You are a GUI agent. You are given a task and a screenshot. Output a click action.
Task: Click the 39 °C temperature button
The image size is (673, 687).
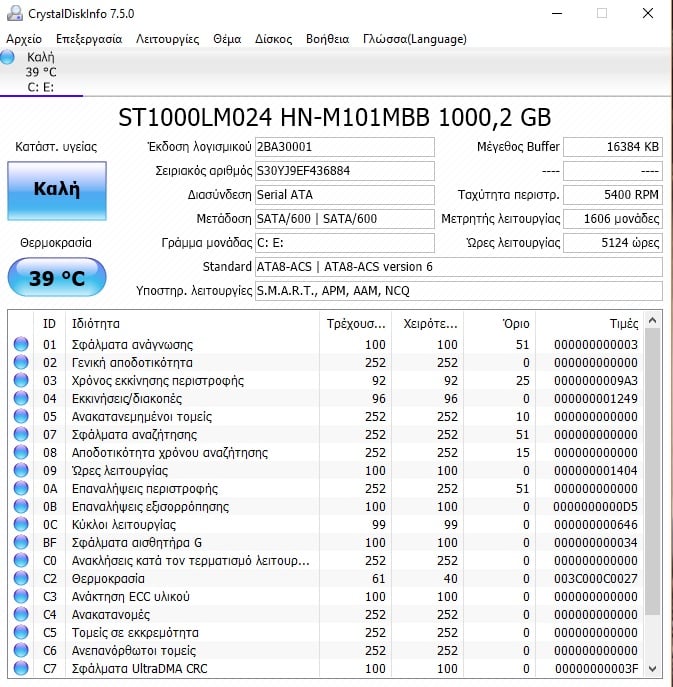(57, 278)
